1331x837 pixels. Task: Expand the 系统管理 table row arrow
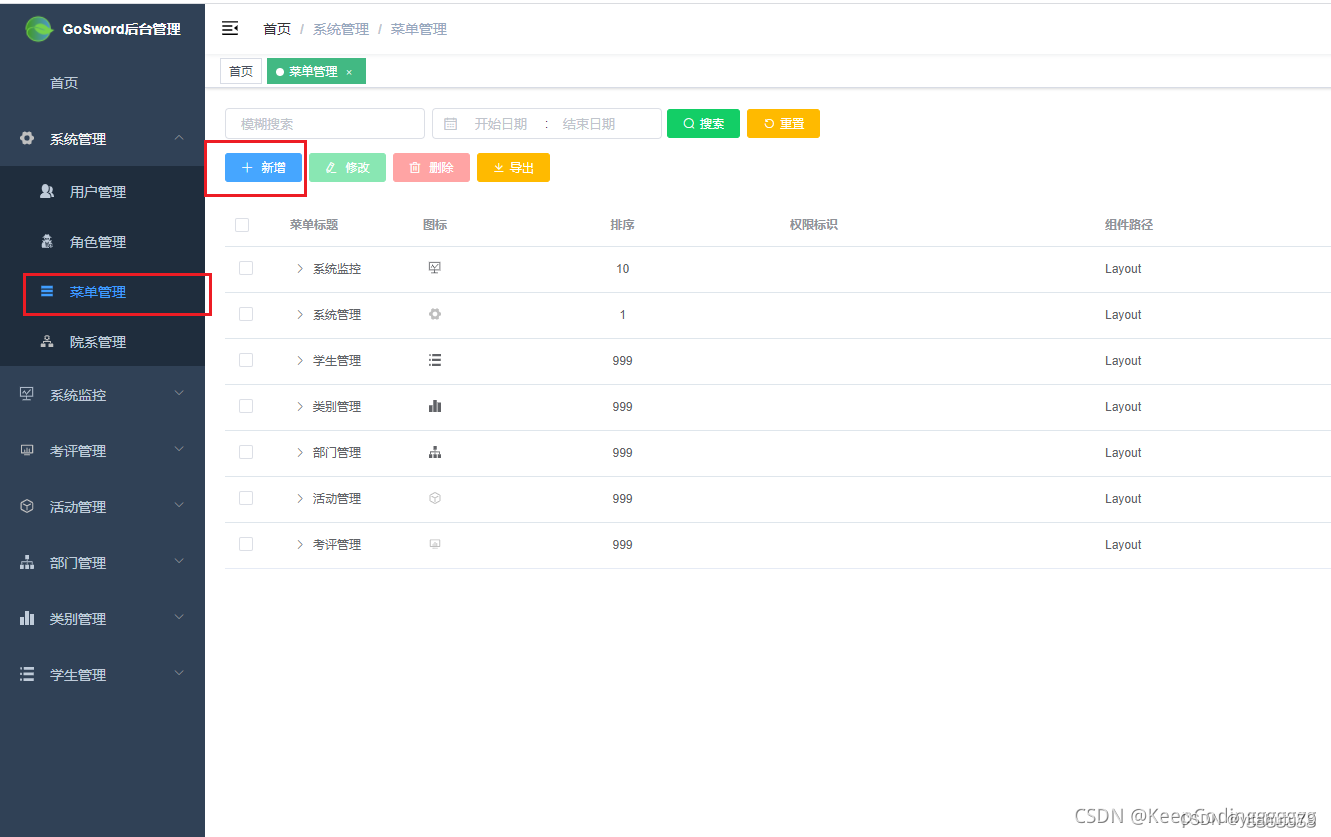(x=299, y=314)
